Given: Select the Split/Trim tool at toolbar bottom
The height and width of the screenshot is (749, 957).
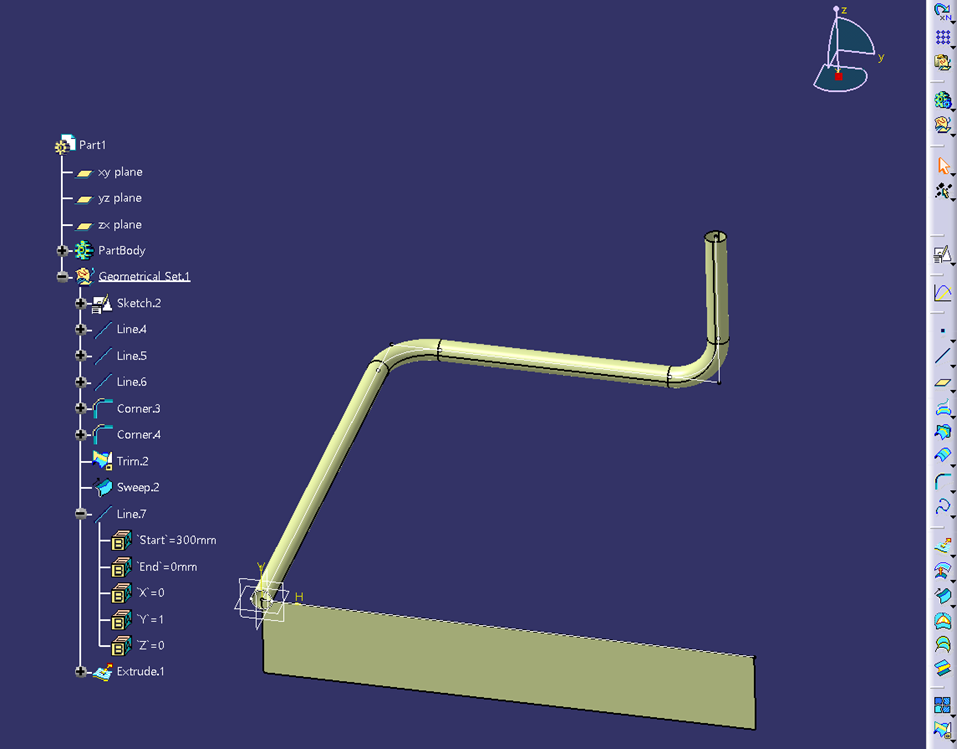Looking at the screenshot, I should [942, 729].
